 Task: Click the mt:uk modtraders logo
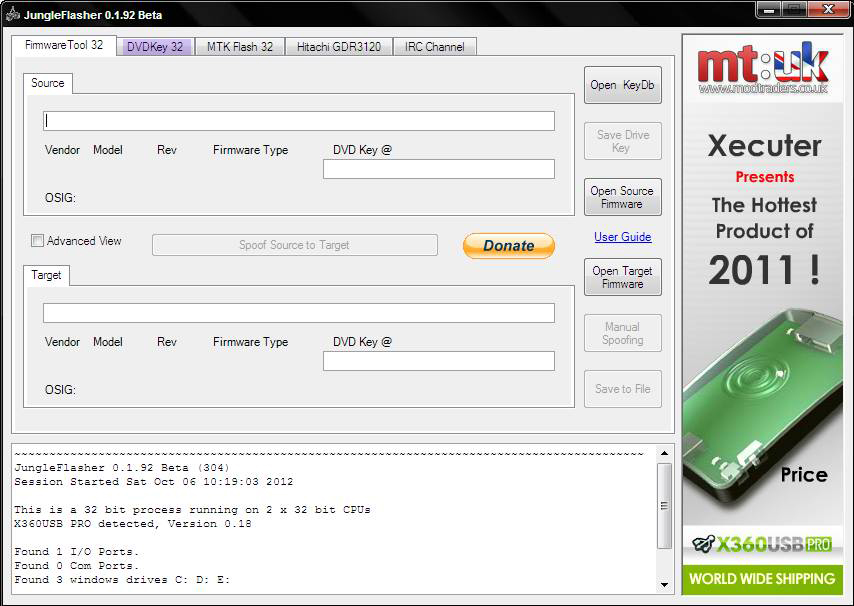click(762, 68)
